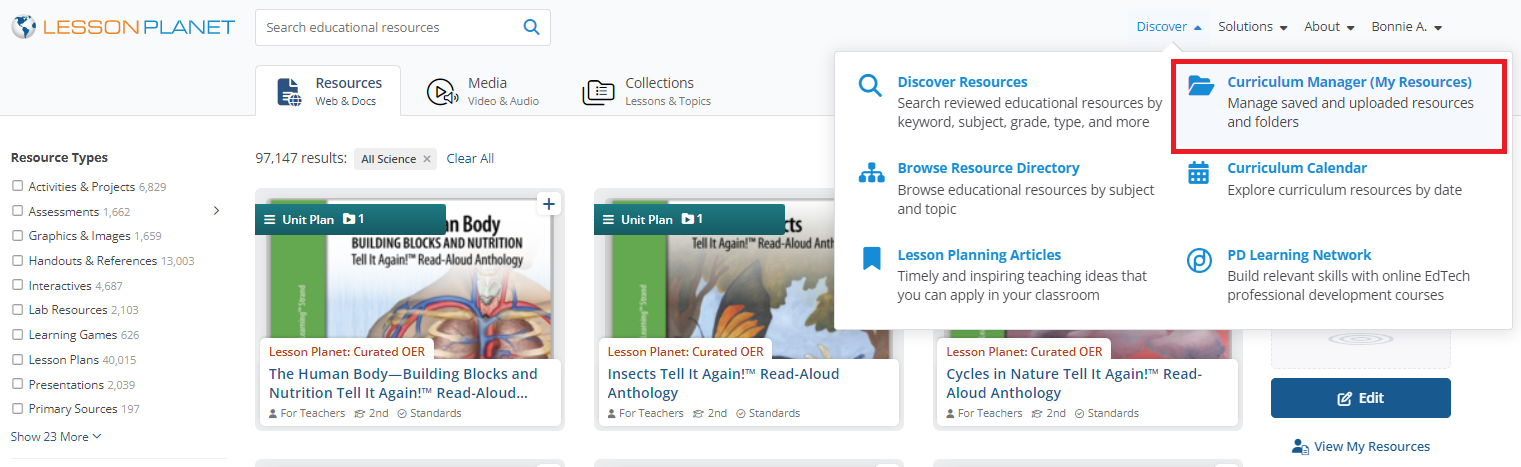Click the Edit button
1521x467 pixels.
(1360, 398)
